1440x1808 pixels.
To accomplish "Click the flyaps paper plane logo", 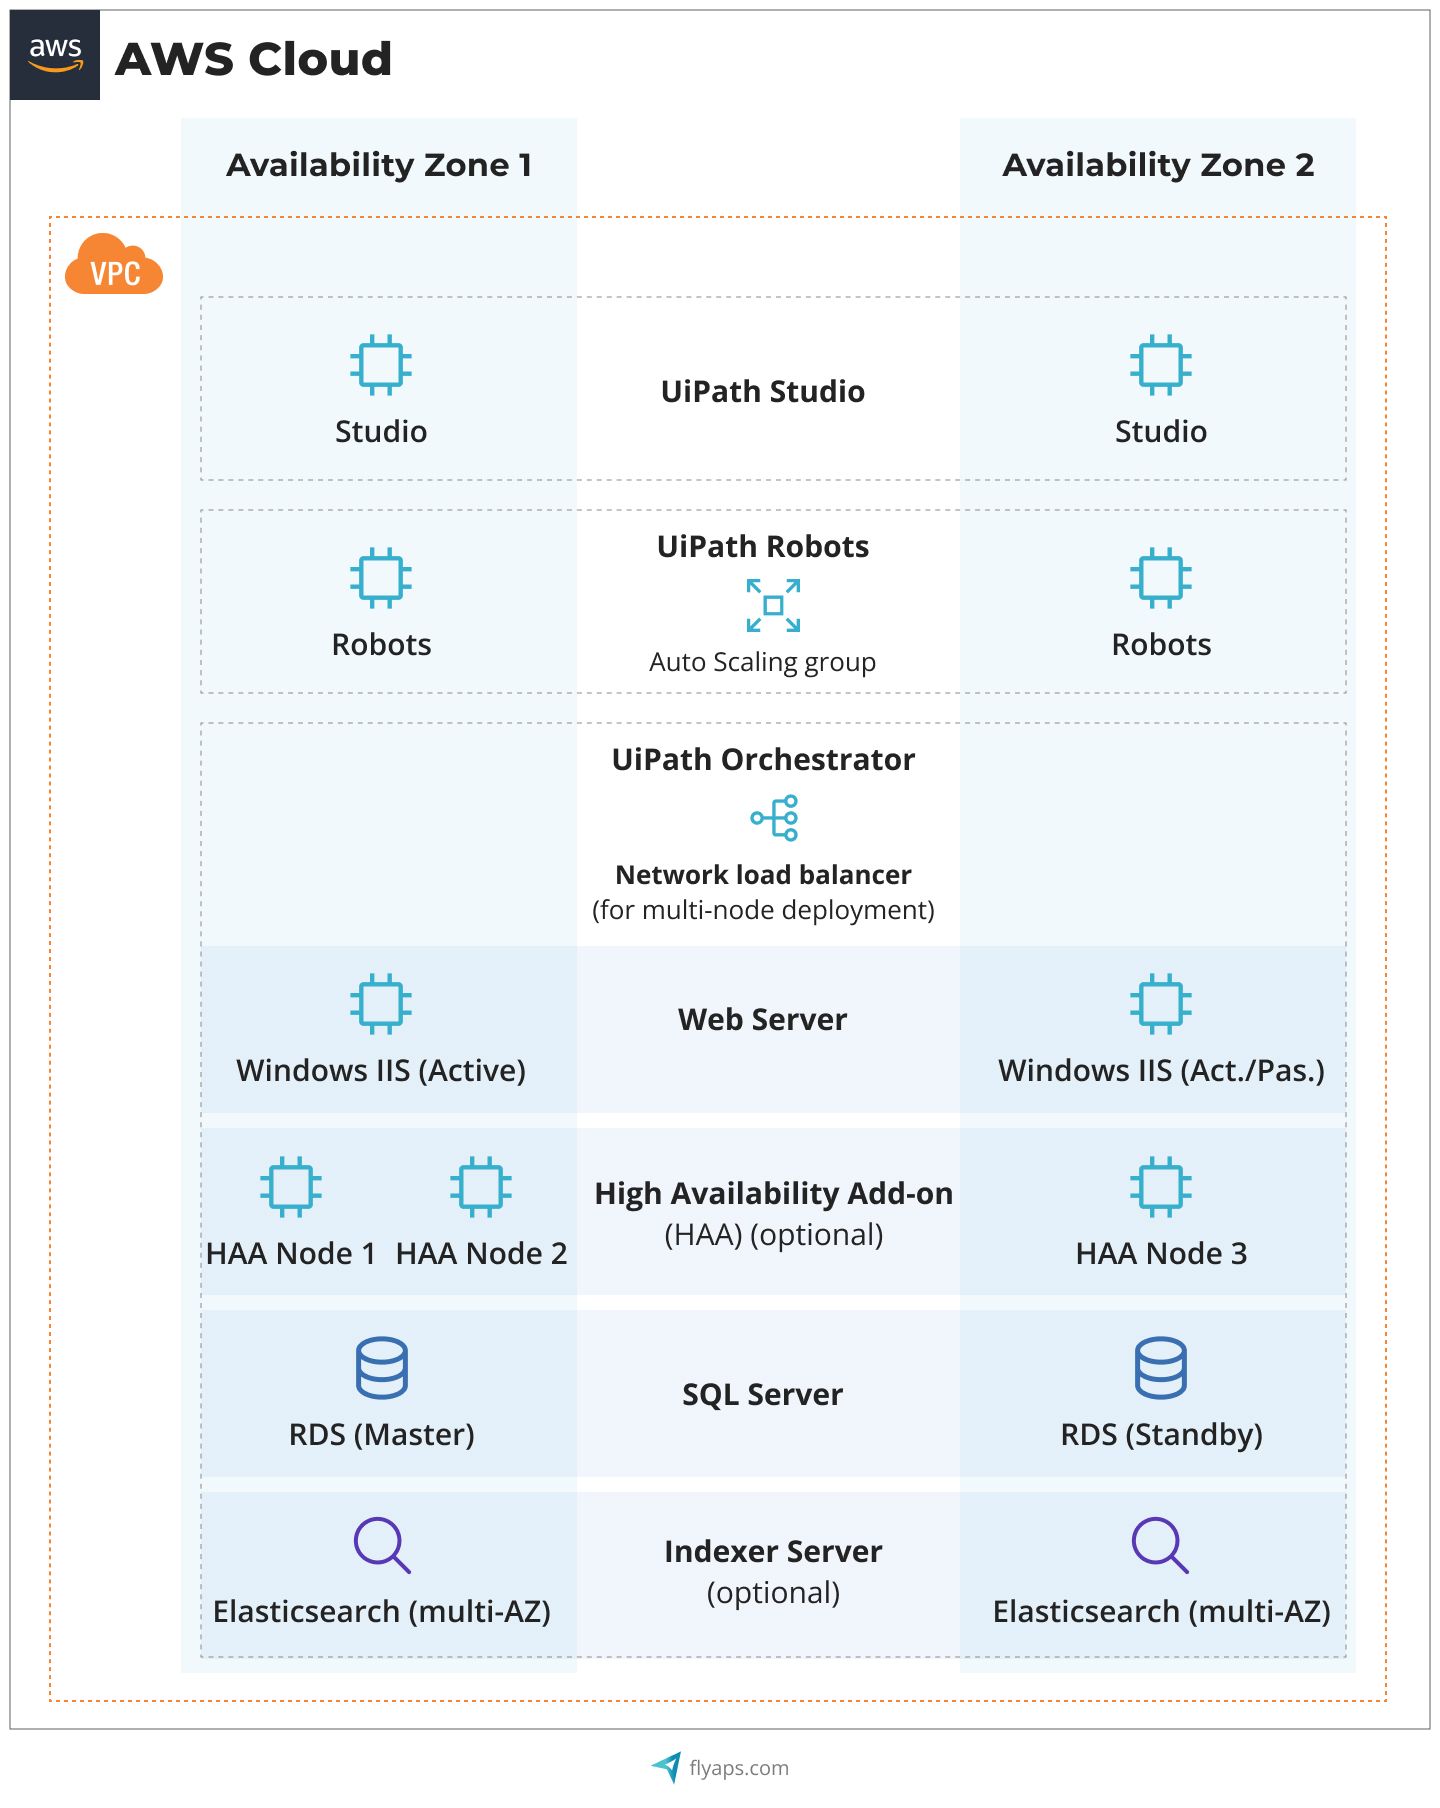I will (667, 1767).
